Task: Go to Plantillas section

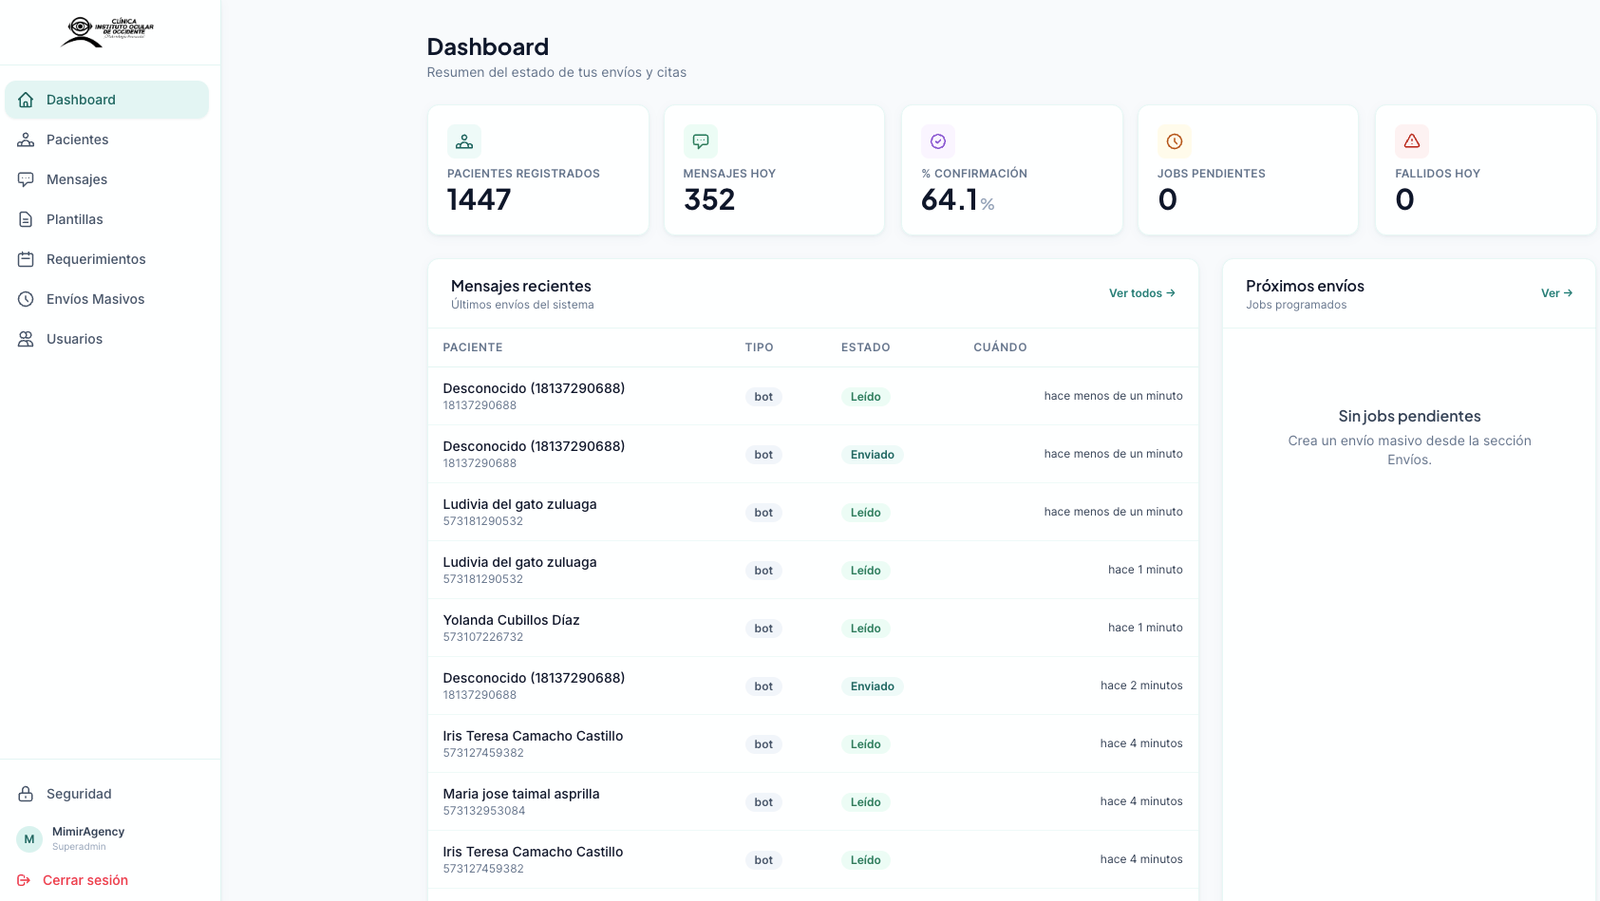Action: 107,220
